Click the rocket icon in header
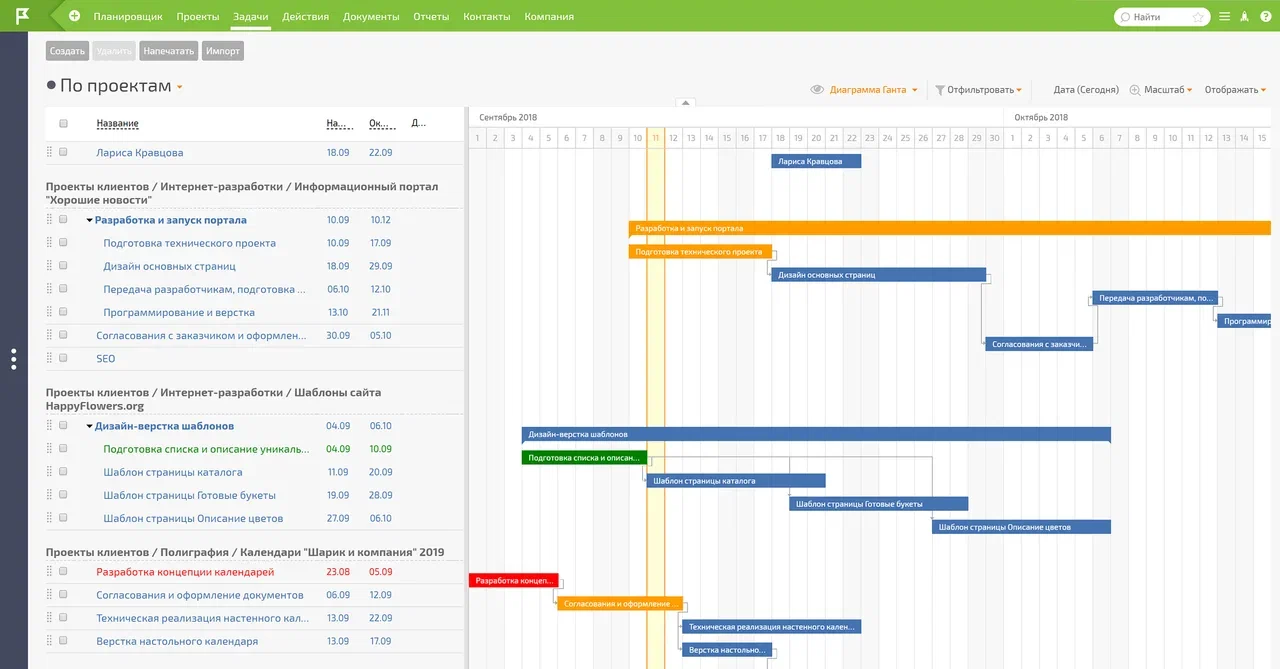The height and width of the screenshot is (669, 1280). (x=1245, y=17)
